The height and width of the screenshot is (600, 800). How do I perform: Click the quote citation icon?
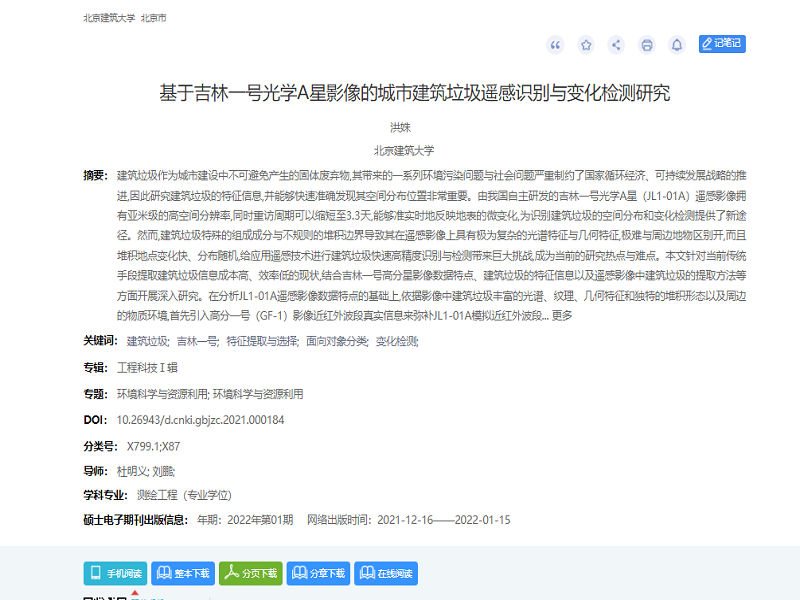[555, 44]
